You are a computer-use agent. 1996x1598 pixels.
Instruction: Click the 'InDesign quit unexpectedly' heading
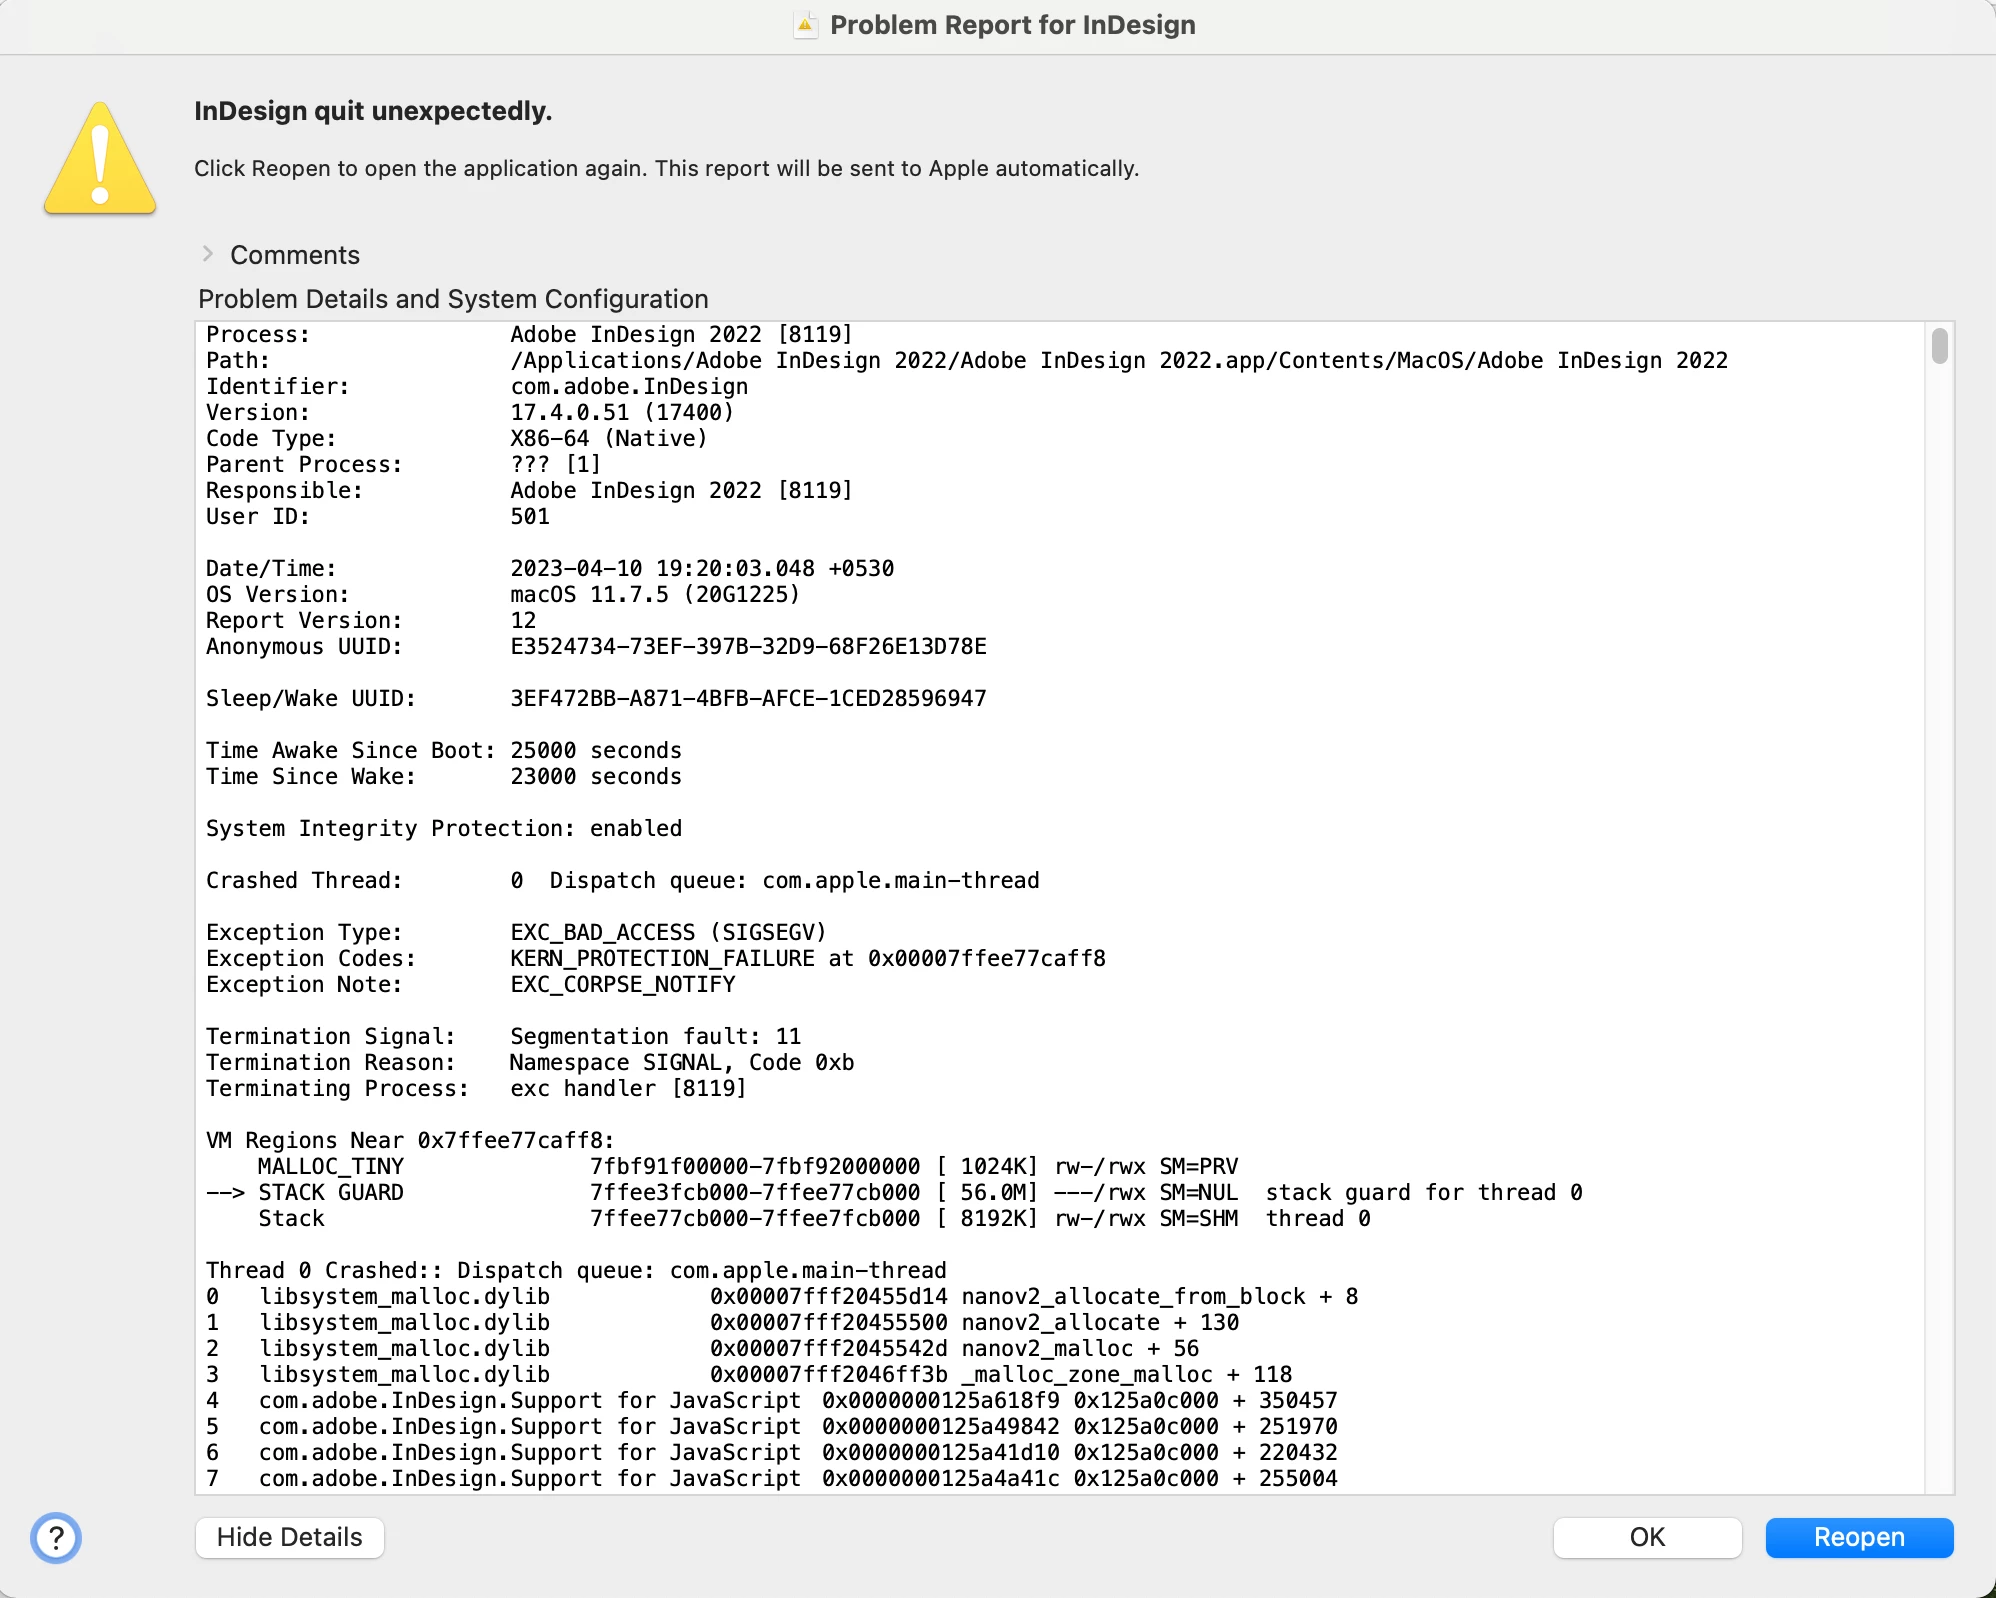click(x=373, y=111)
